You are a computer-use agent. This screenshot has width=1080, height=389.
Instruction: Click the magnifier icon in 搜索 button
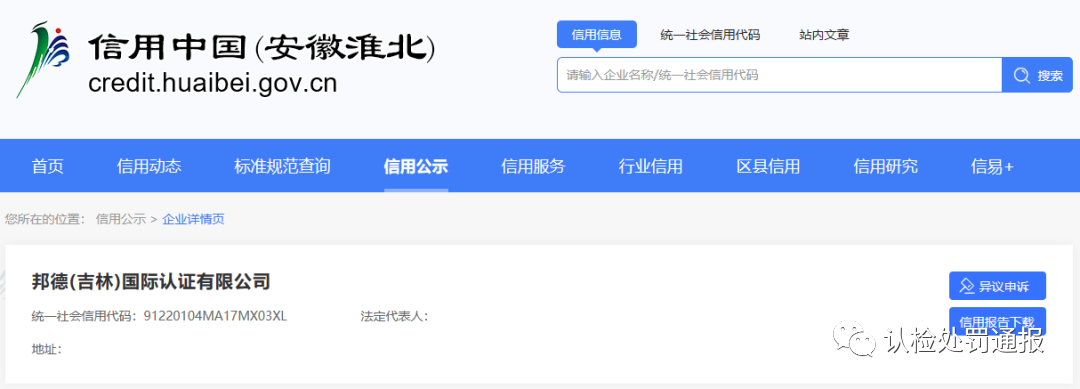tap(1021, 75)
